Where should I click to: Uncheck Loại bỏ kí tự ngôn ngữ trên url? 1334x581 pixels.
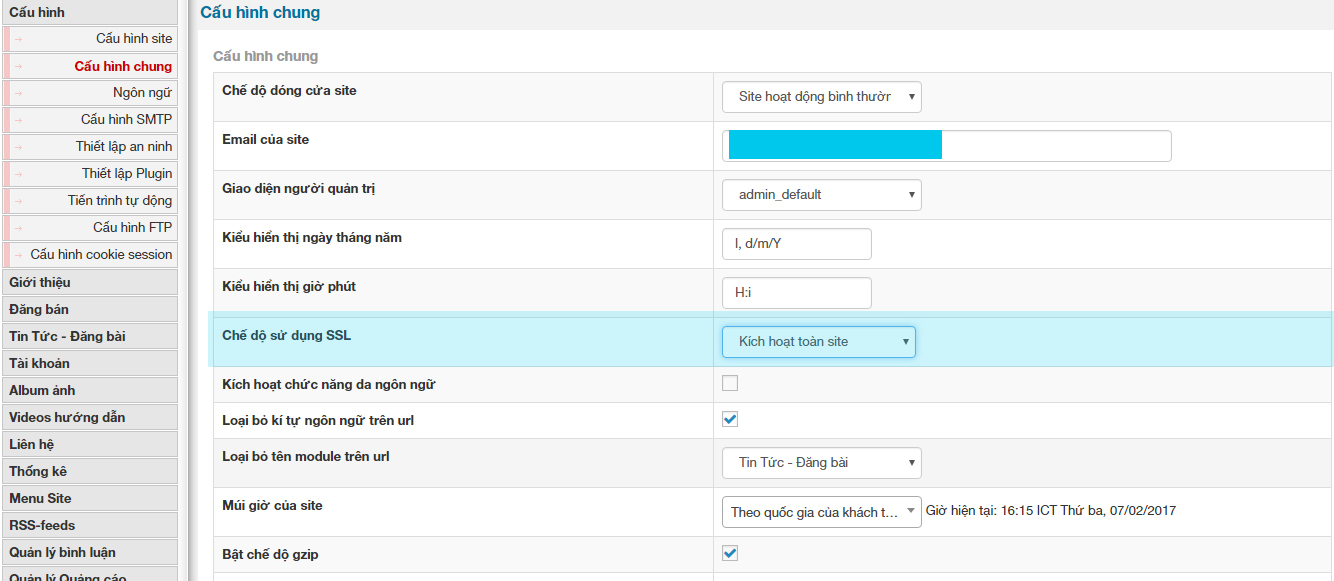pos(730,419)
